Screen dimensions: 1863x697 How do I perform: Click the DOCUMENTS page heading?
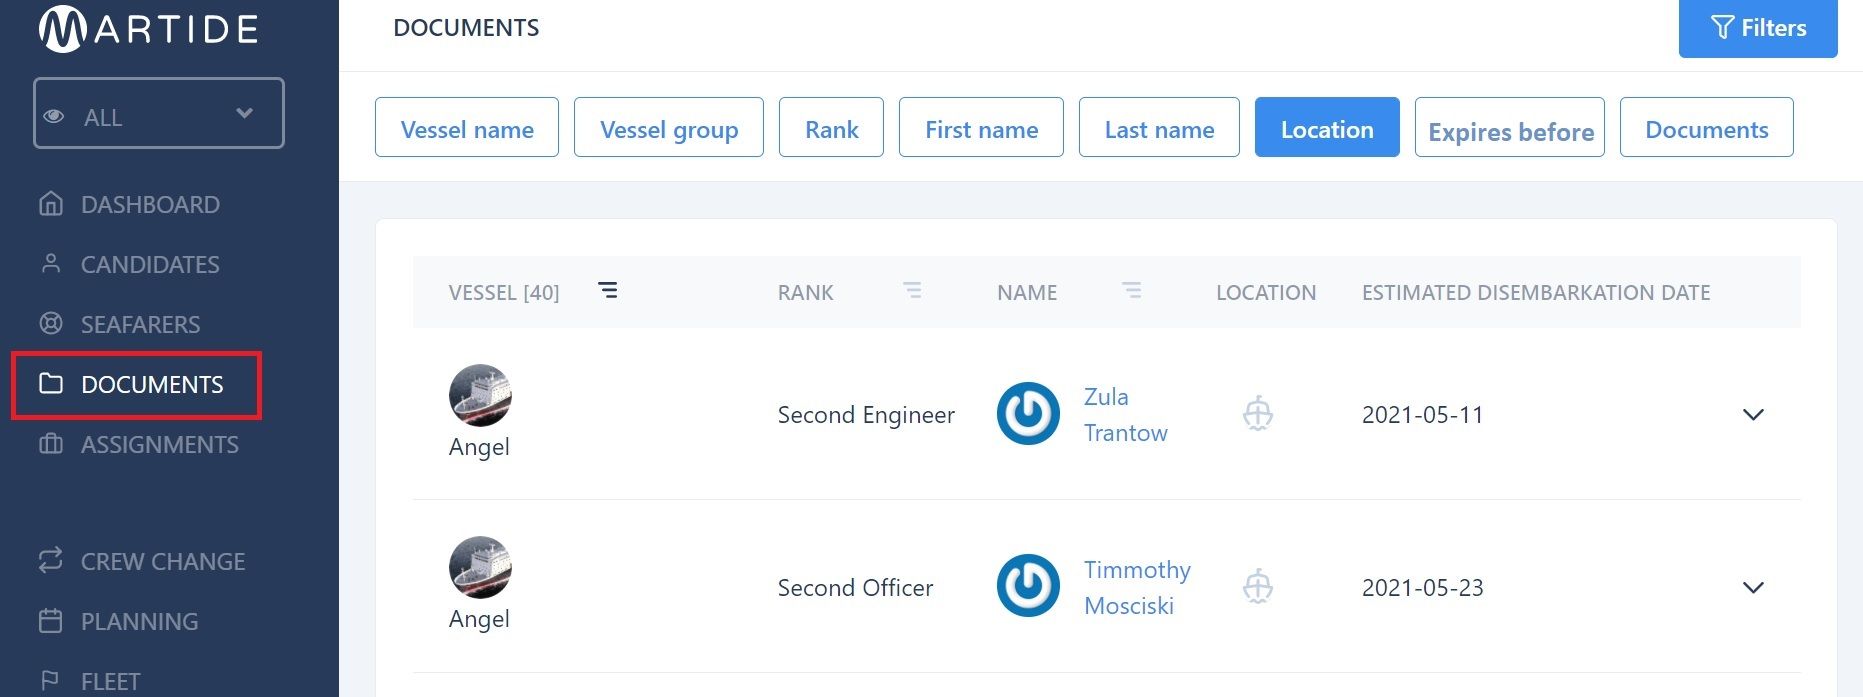(466, 28)
